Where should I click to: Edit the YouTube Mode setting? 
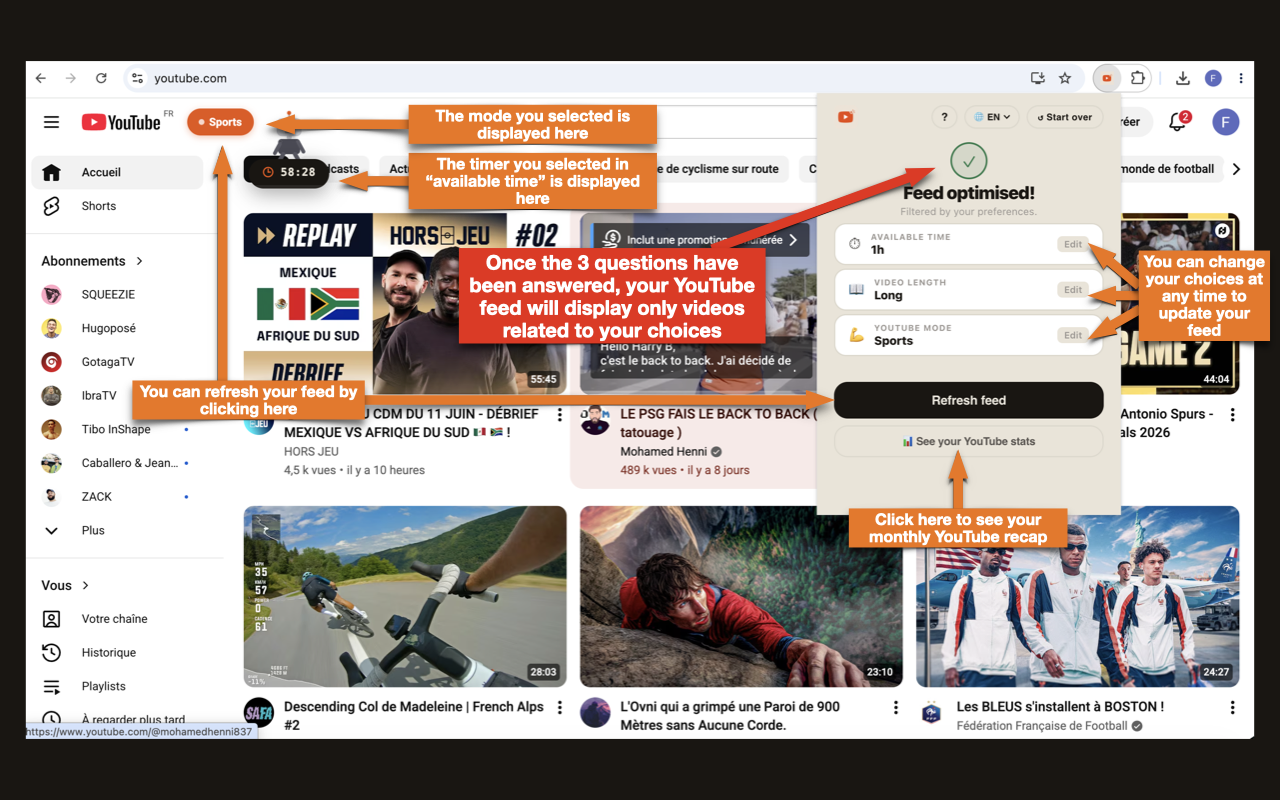point(1073,335)
